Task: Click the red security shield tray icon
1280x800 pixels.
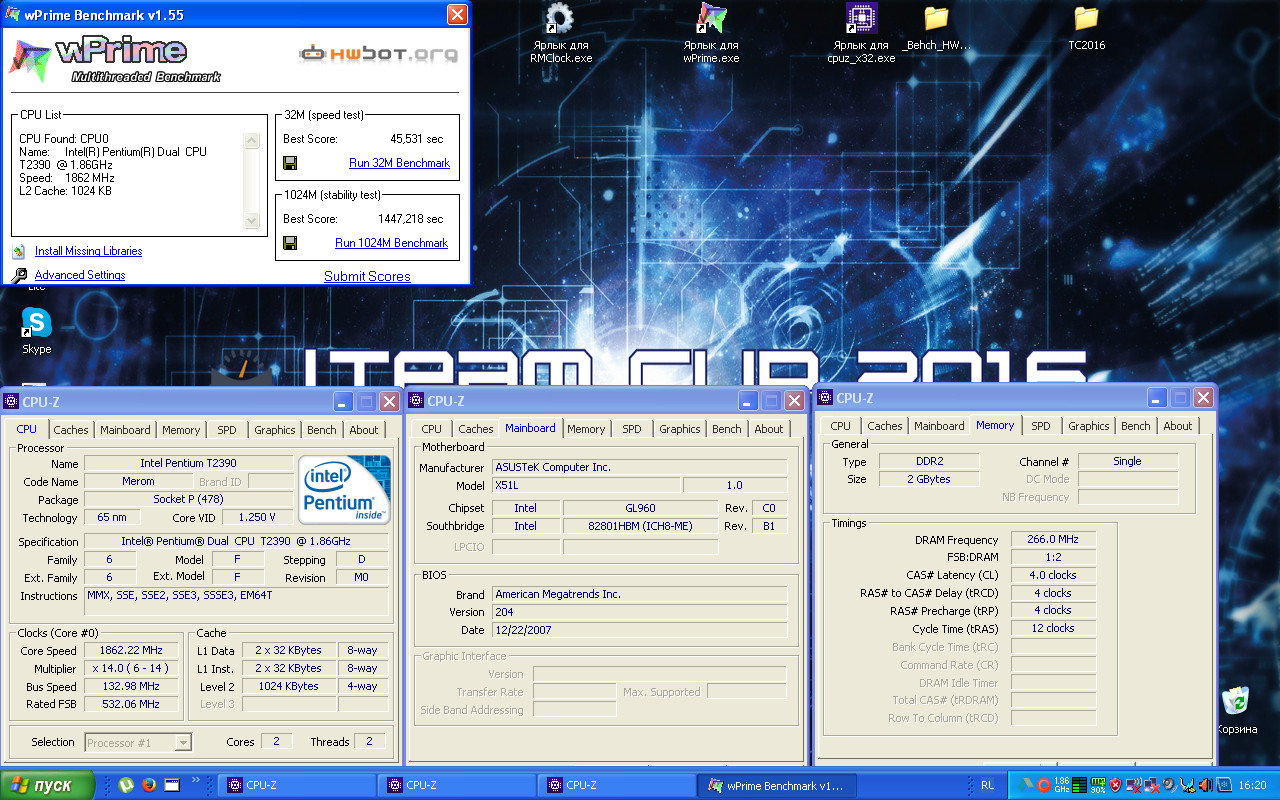Action: (x=1115, y=785)
